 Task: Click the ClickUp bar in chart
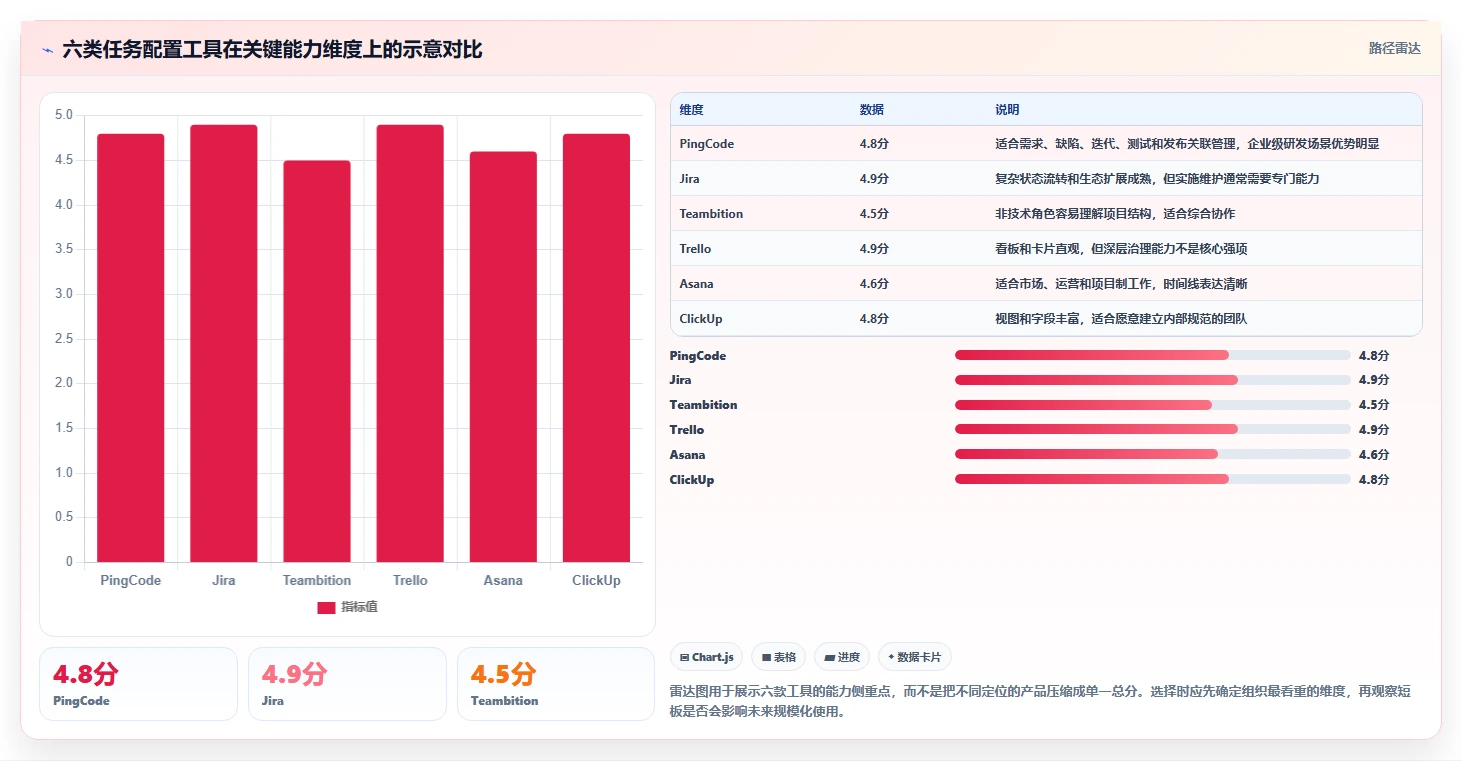point(596,348)
